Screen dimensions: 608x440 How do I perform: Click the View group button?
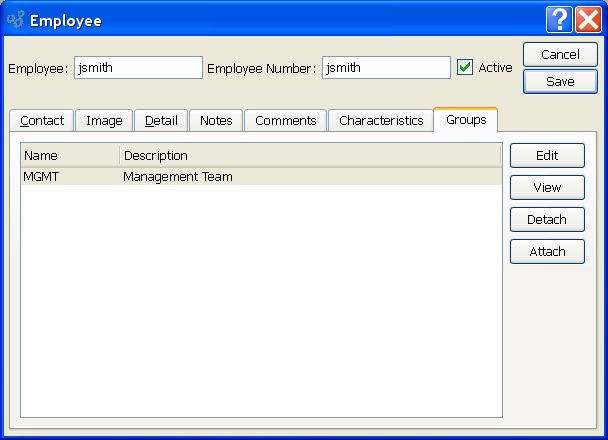547,188
